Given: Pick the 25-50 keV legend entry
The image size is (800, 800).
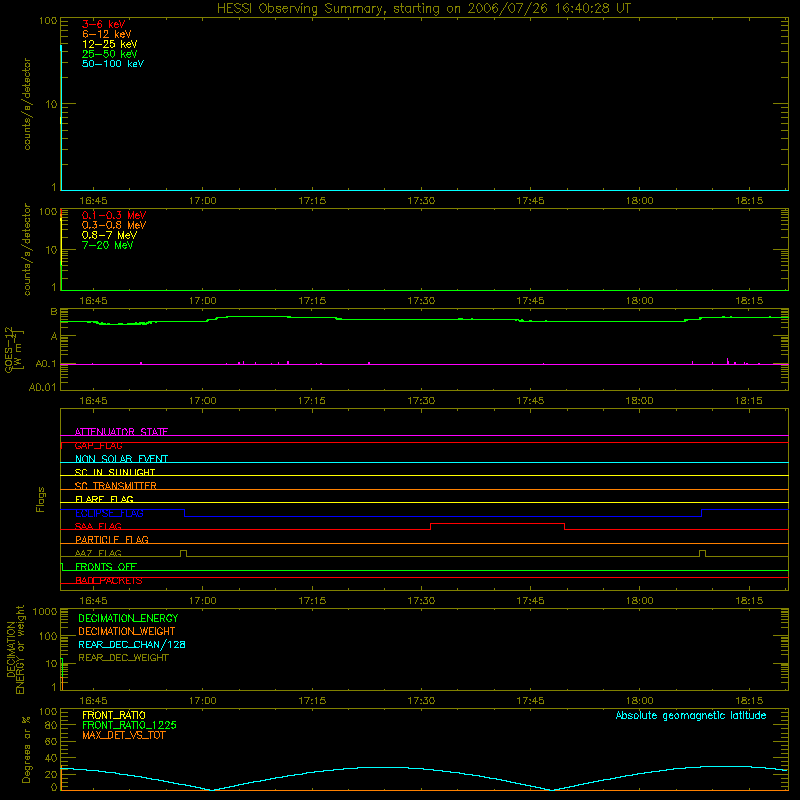Looking at the screenshot, I should coord(109,54).
